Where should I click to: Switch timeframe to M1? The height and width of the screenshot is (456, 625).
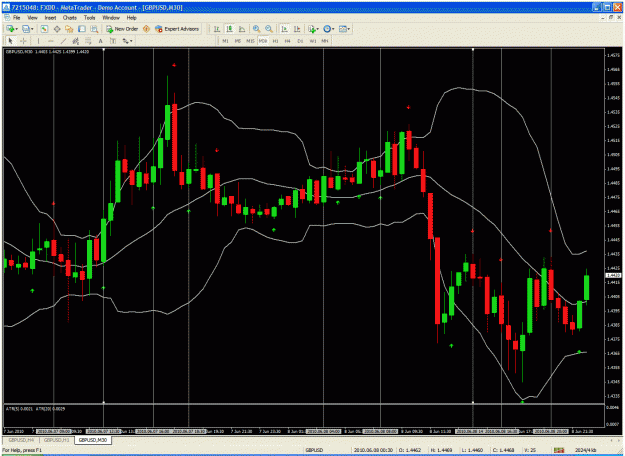click(x=225, y=41)
